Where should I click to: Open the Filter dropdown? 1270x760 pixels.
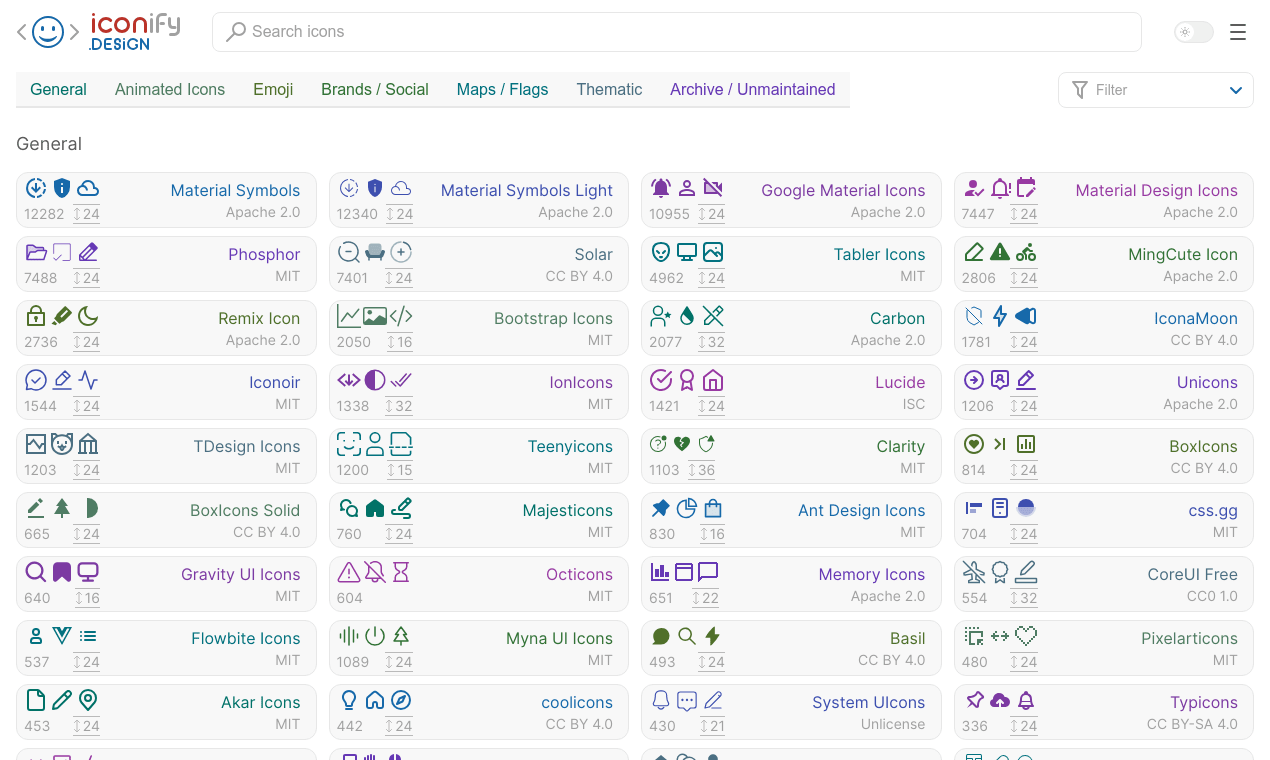click(1155, 90)
